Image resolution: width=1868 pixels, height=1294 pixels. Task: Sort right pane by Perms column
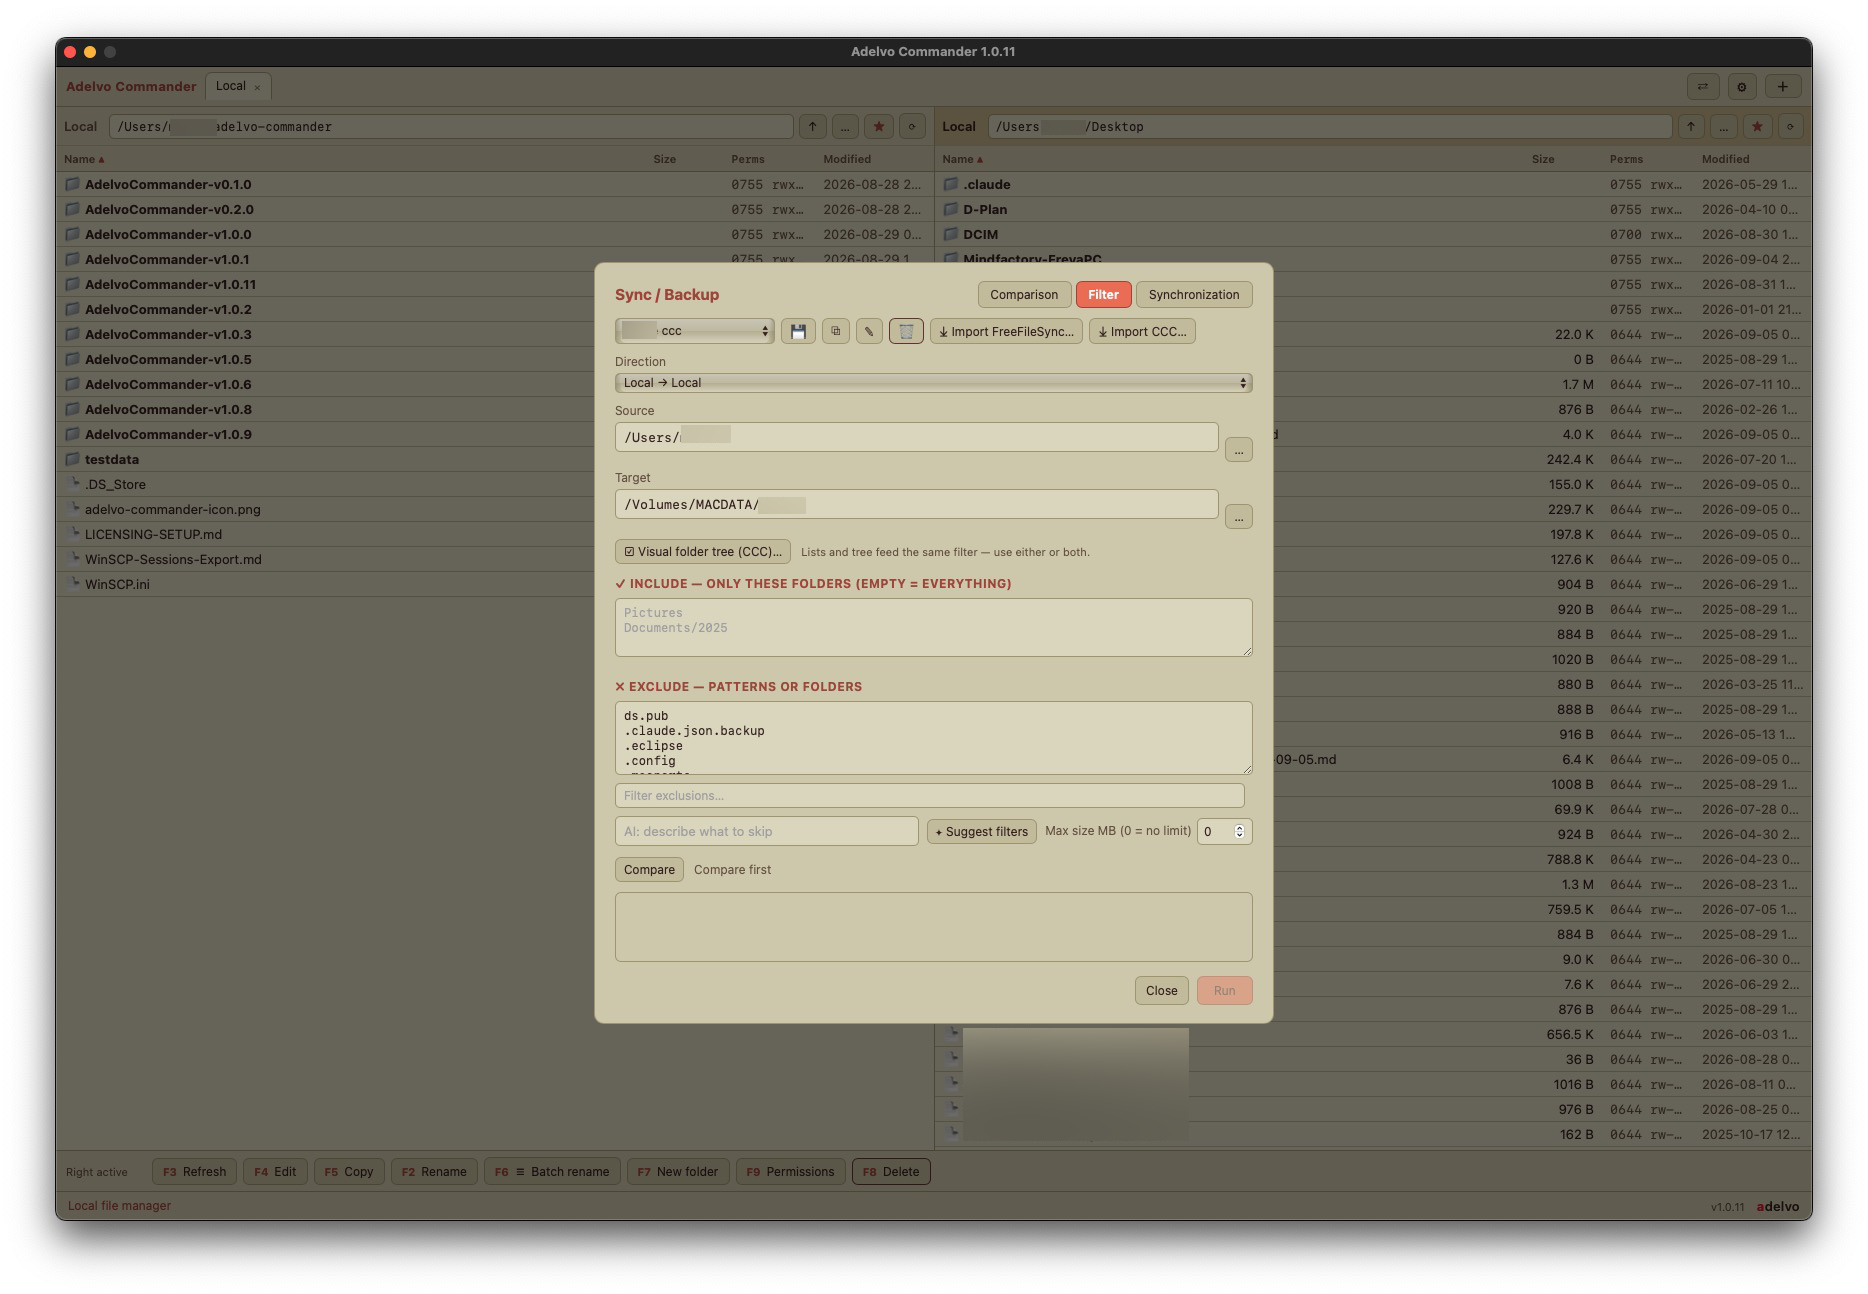[x=1626, y=159]
